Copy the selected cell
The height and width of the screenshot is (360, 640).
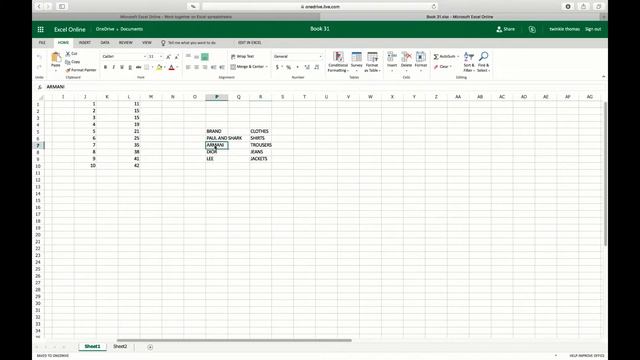pyautogui.click(x=73, y=62)
